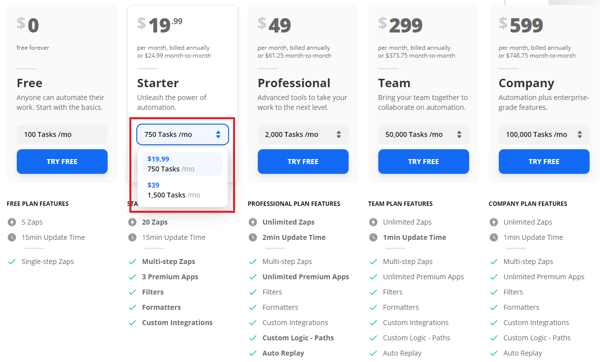Choose the $39 1,500 Tasks option
600x362 pixels.
pyautogui.click(x=183, y=190)
